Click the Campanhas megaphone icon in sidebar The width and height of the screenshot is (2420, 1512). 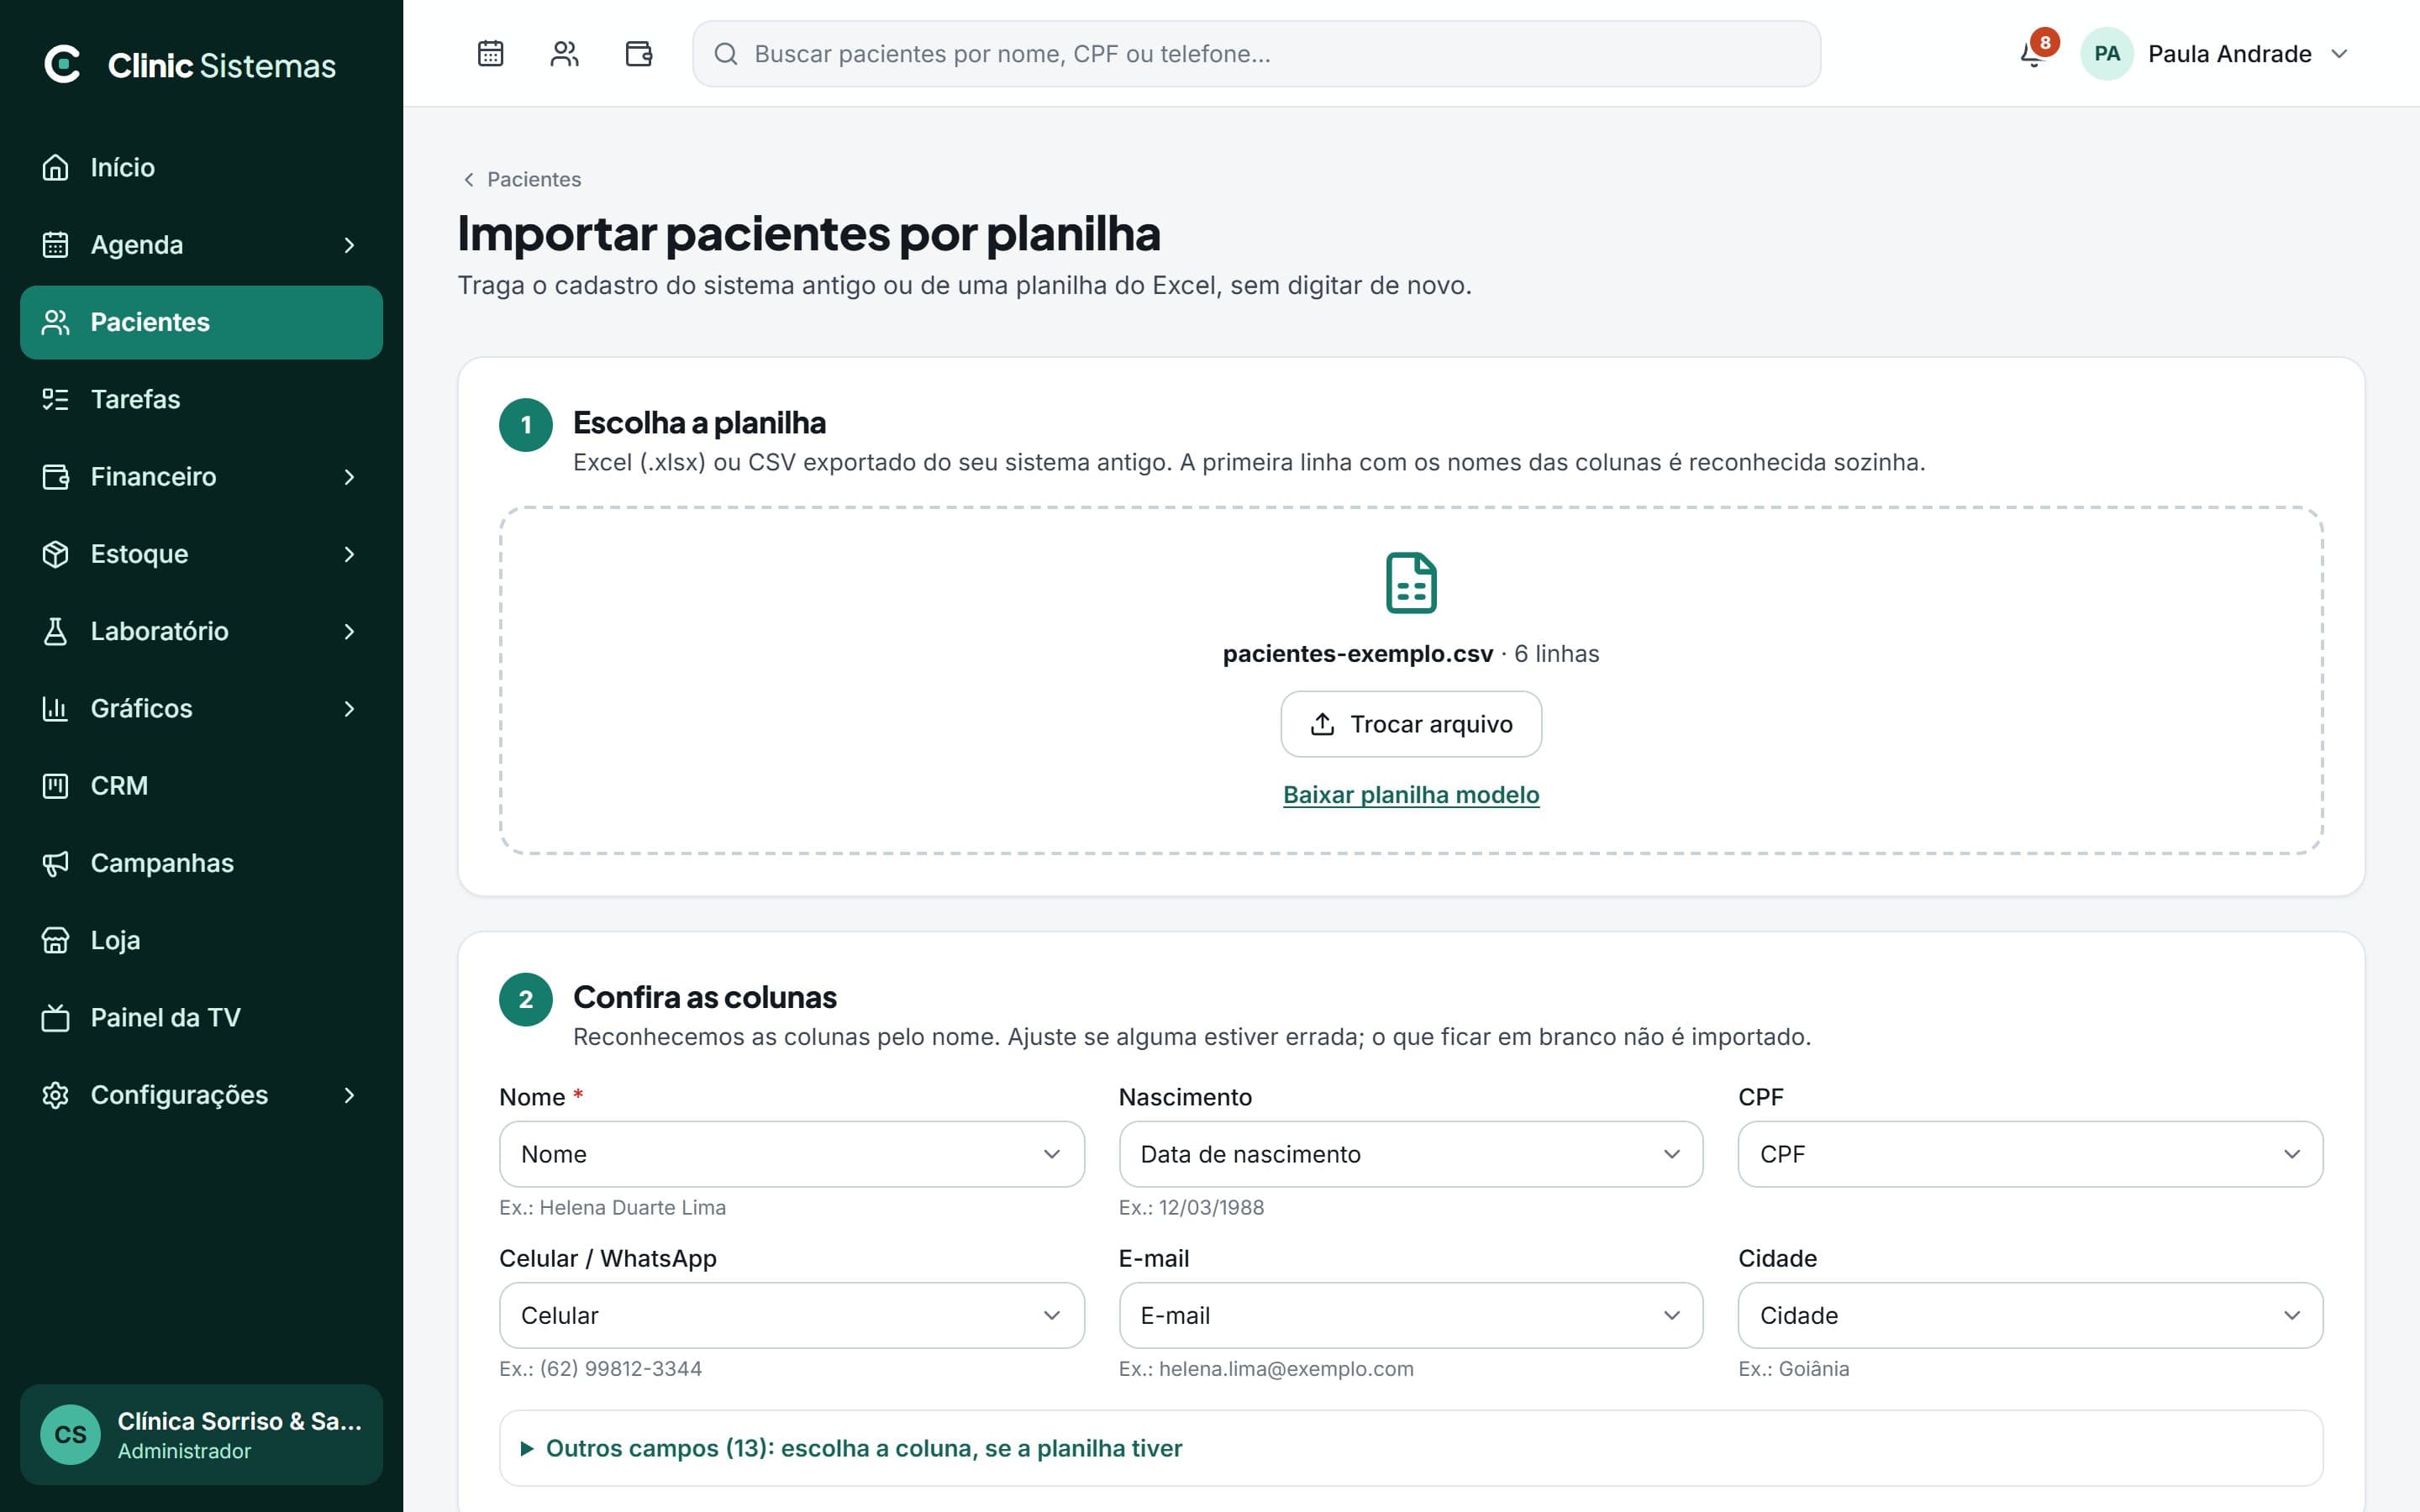pos(56,863)
